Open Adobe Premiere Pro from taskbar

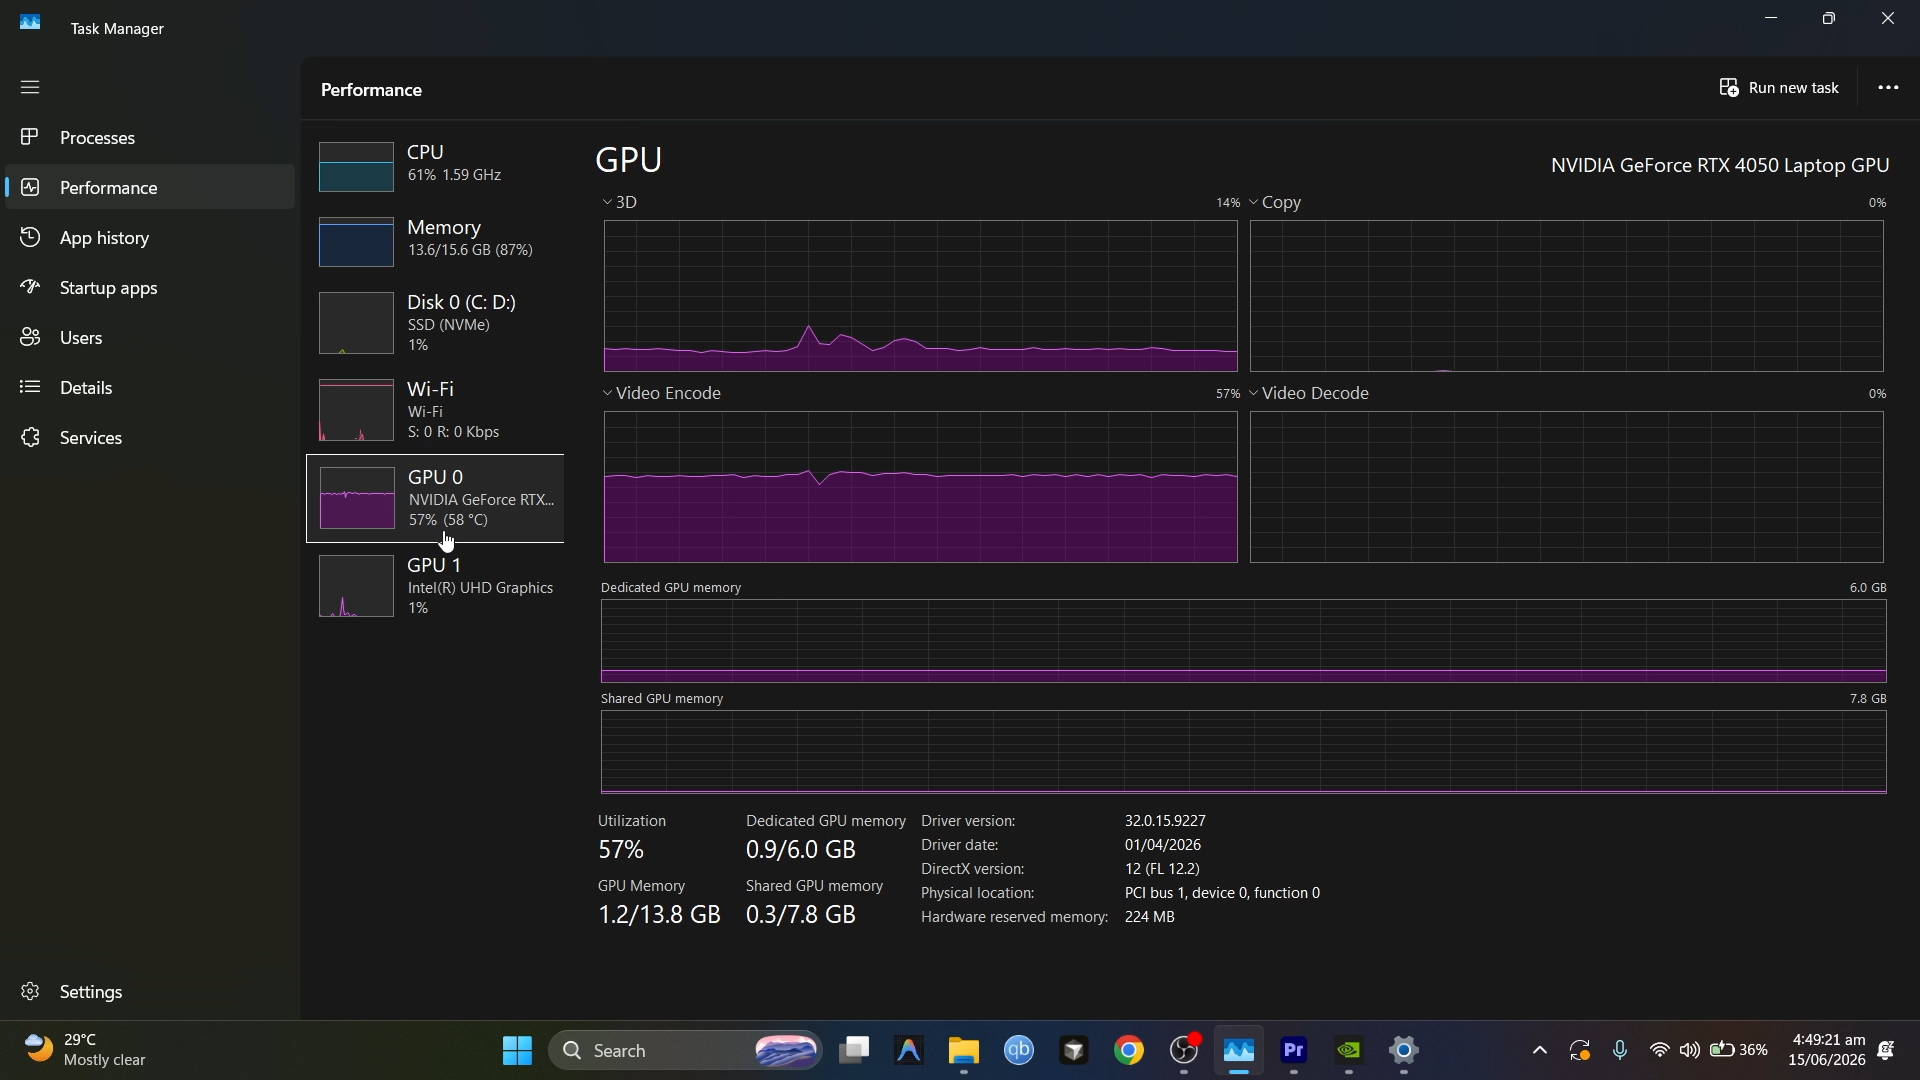1294,1051
